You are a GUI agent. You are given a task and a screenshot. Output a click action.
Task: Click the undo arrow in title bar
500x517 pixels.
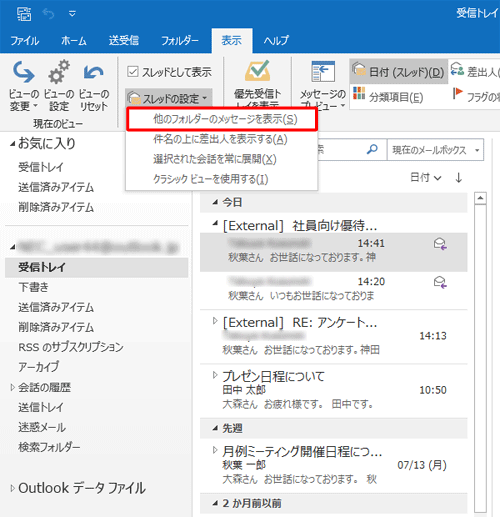click(48, 14)
